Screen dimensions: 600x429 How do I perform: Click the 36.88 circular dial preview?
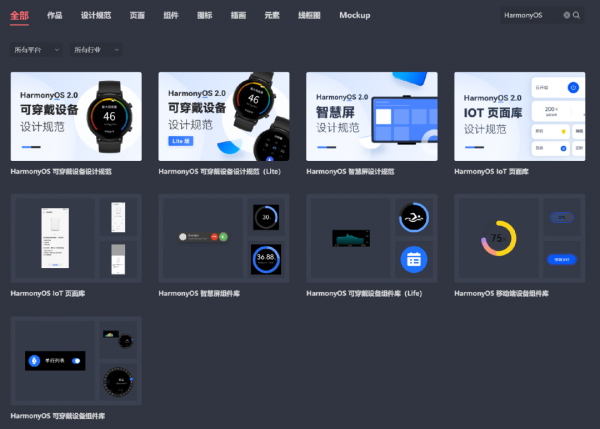point(266,259)
